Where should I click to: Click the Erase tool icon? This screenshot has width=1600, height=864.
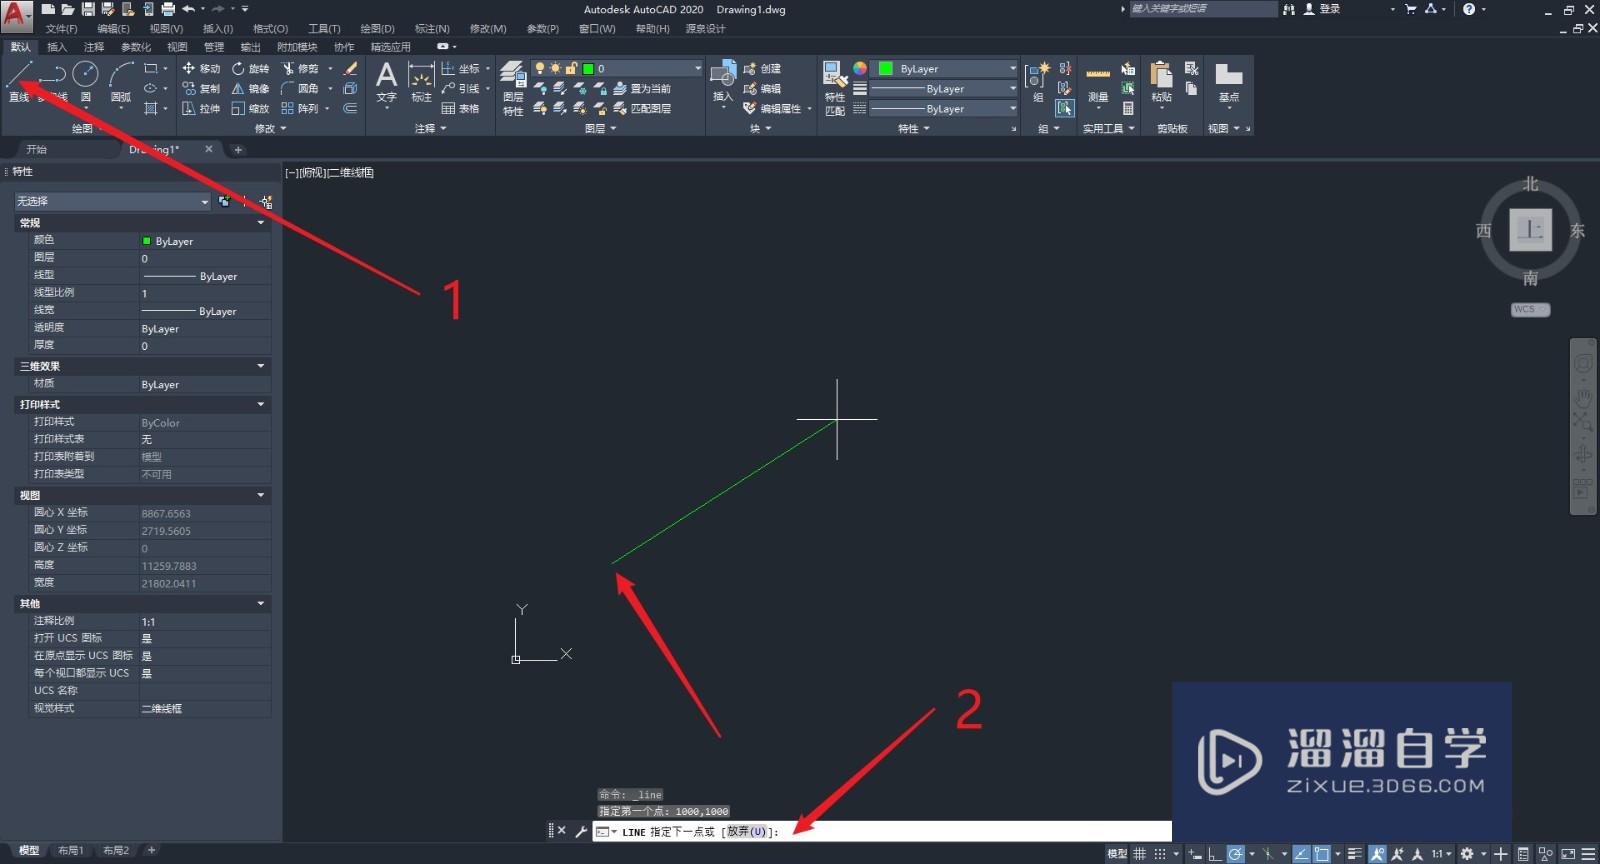click(350, 68)
